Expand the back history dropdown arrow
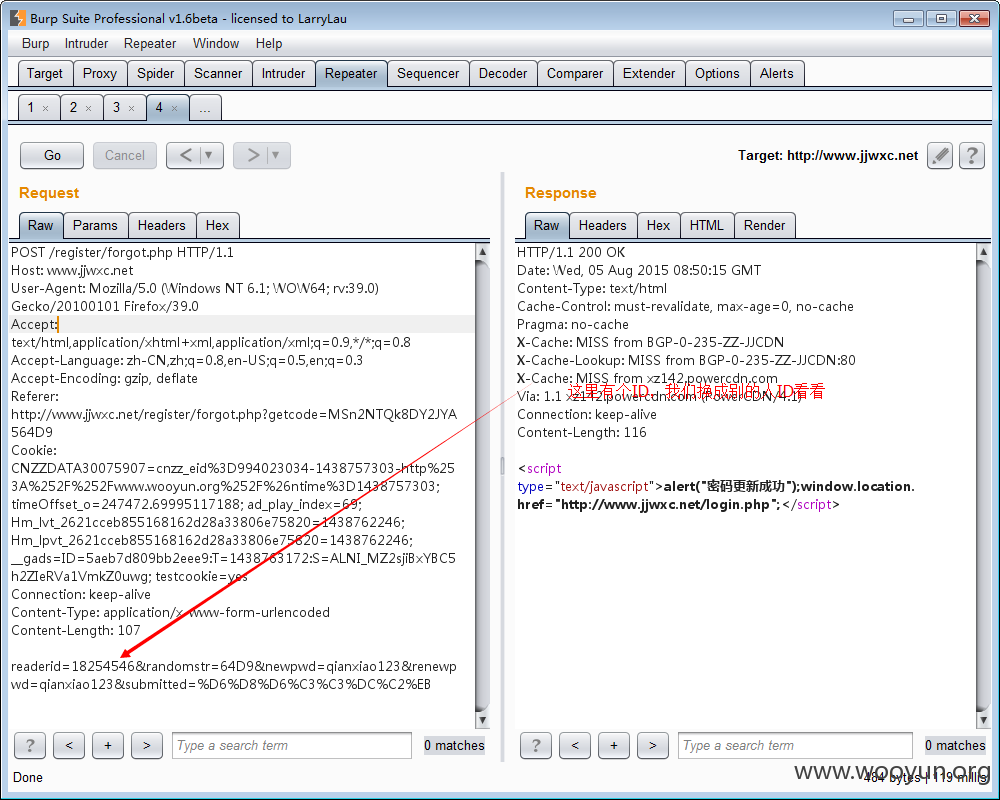1000x800 pixels. pos(209,155)
